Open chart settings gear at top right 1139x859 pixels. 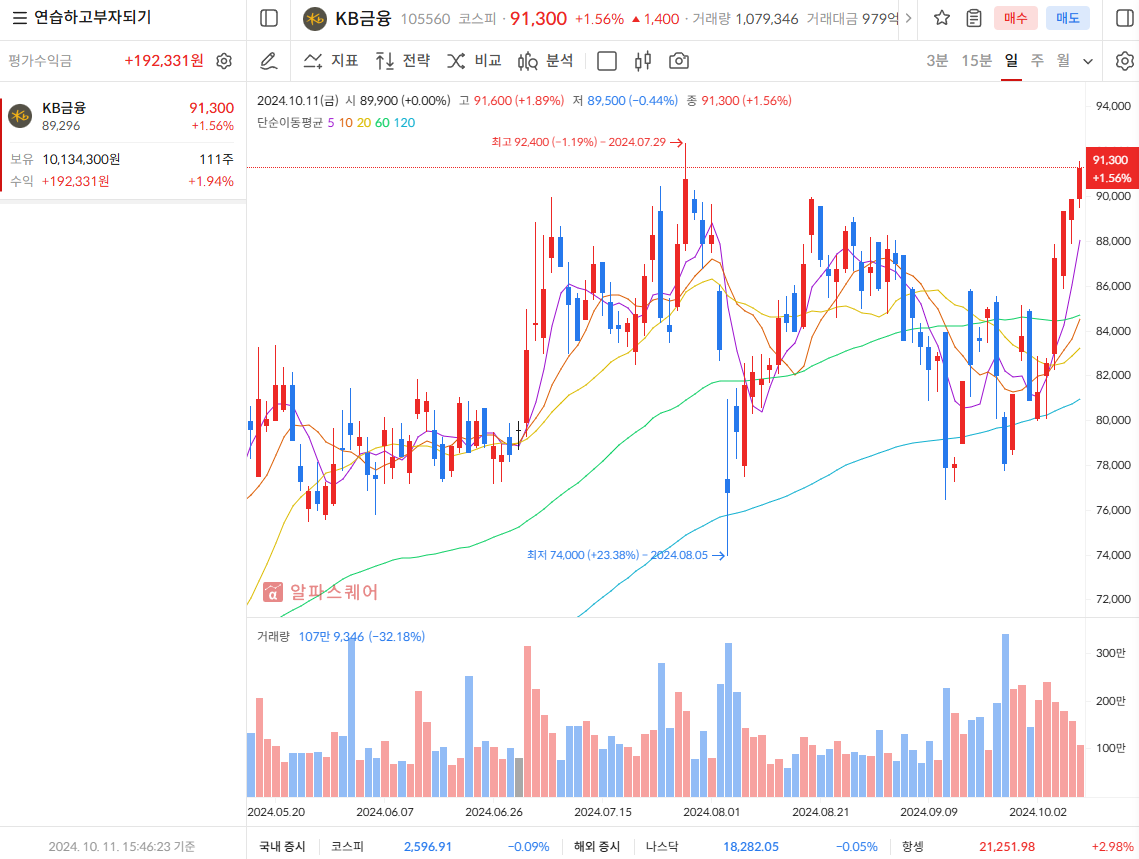tap(1124, 61)
